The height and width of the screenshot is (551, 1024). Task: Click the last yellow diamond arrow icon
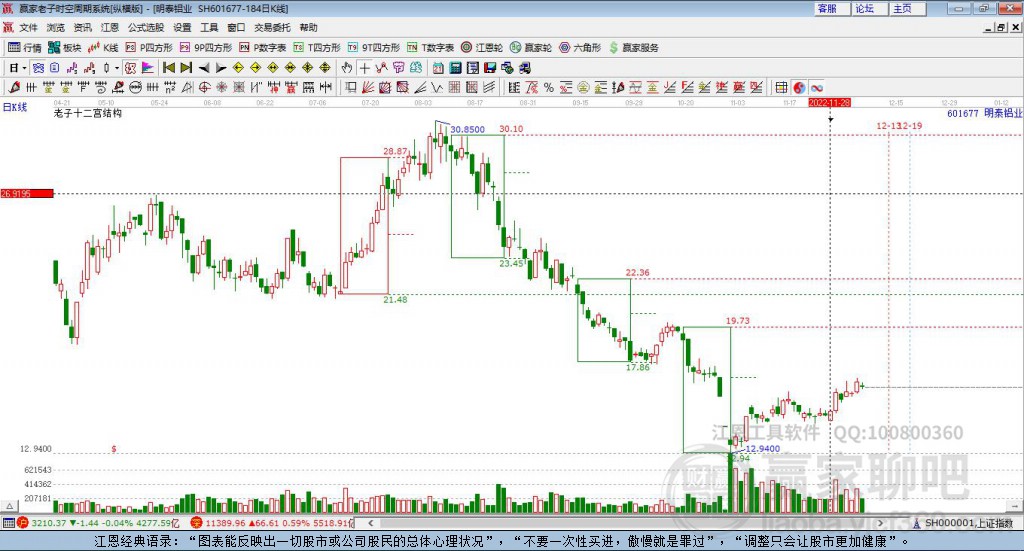coord(325,68)
